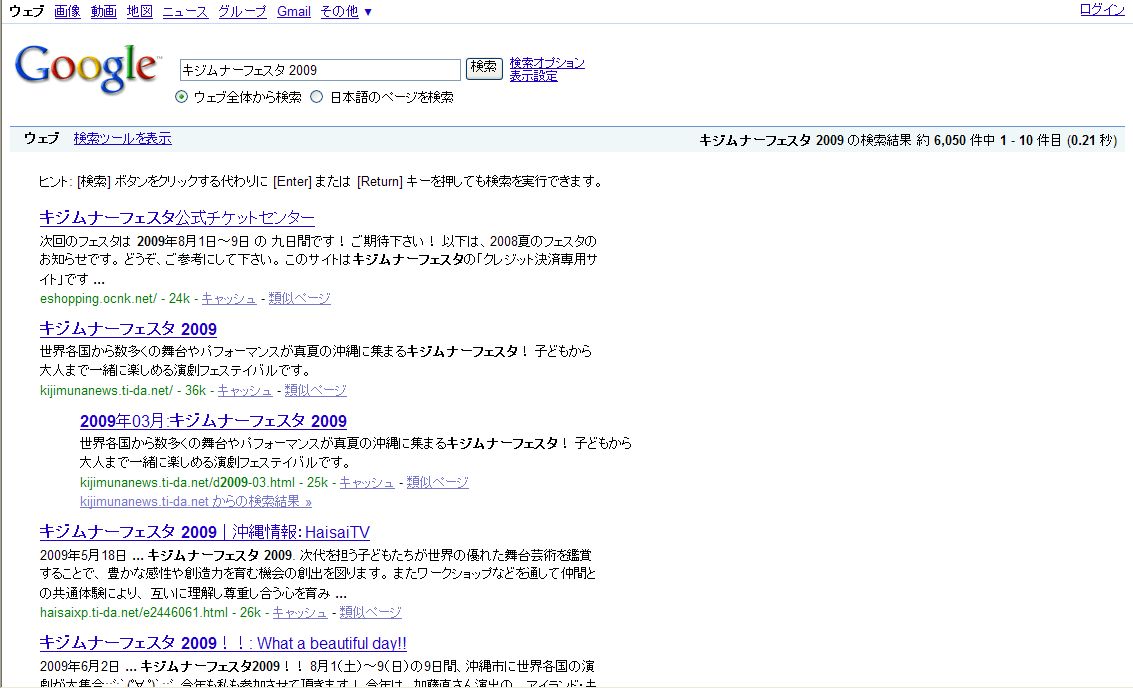The image size is (1133, 689).
Task: Click the ウェブ item in top navigation
Action: (x=27, y=12)
